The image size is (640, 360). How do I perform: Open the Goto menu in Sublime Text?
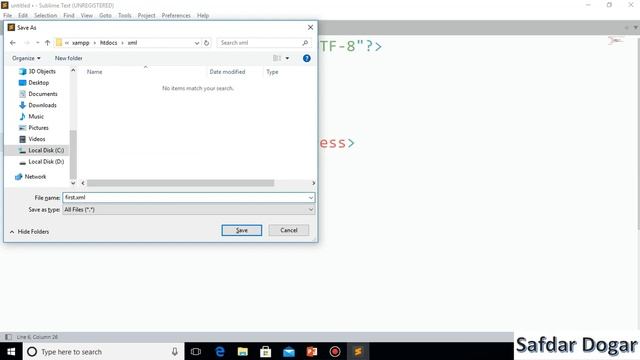tap(105, 16)
